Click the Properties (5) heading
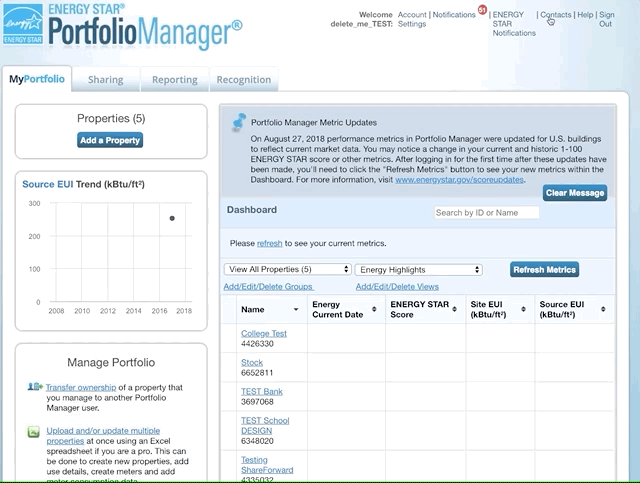This screenshot has width=640, height=483. click(111, 118)
